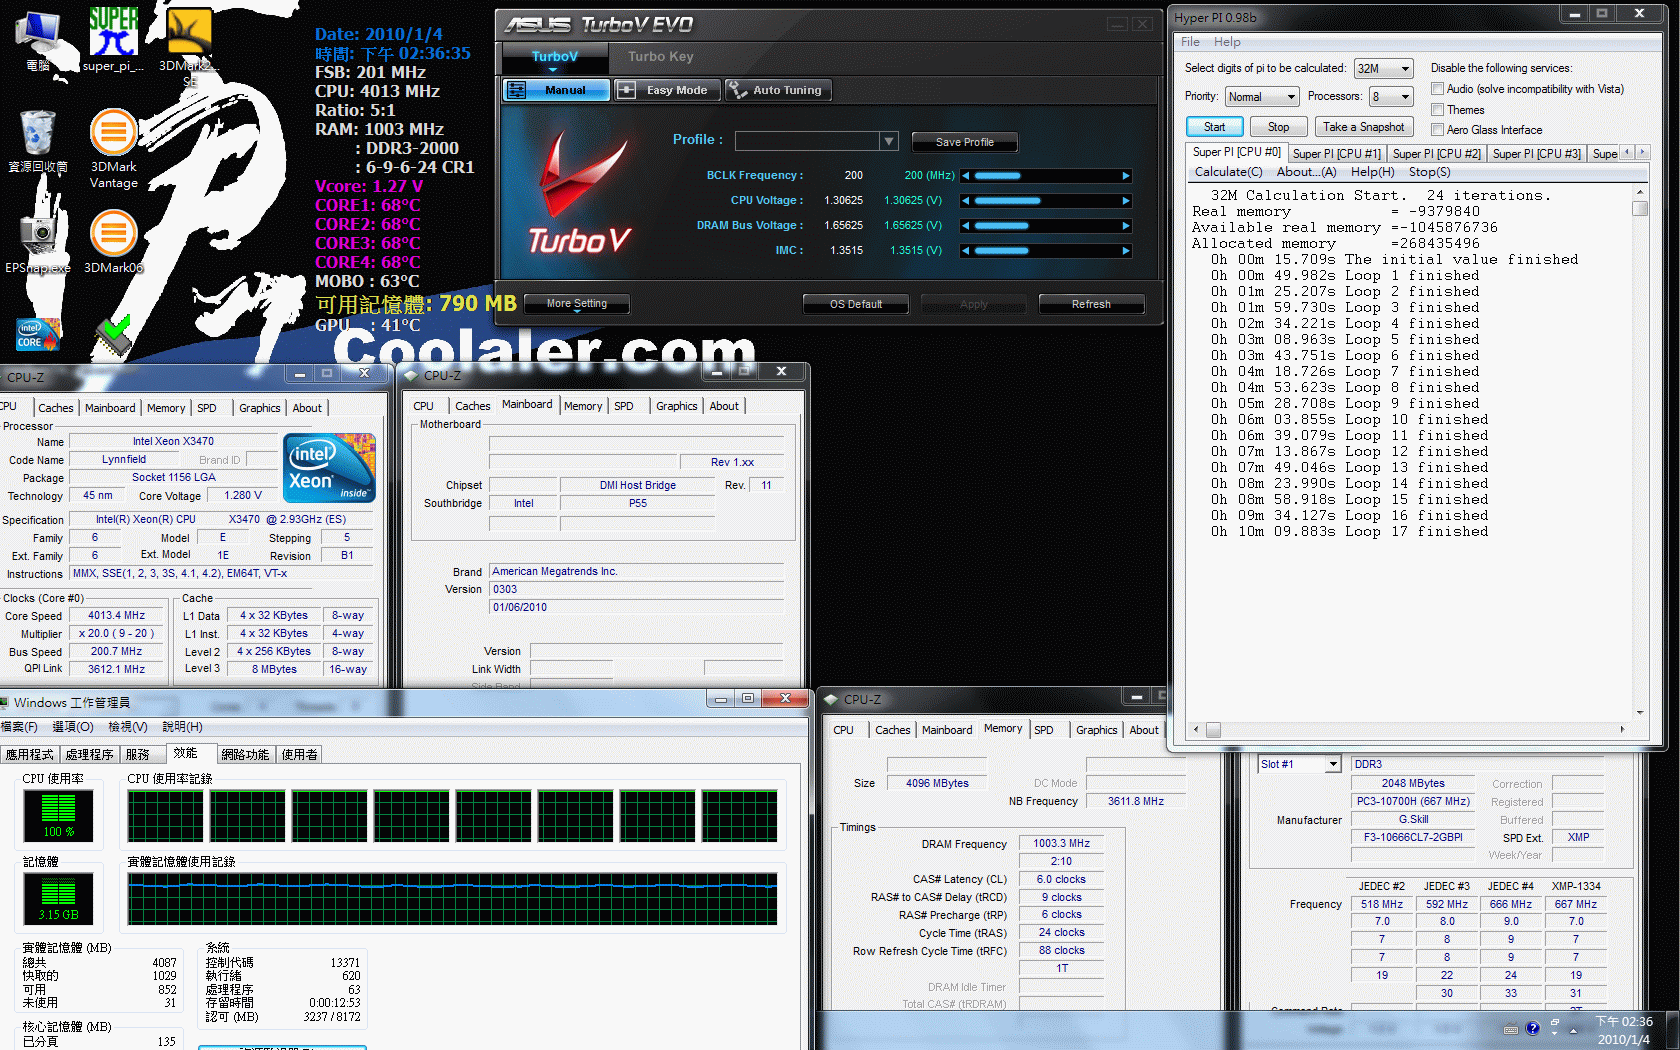Open Stop(S) menu in Super PI window
Image resolution: width=1680 pixels, height=1050 pixels.
[x=1430, y=172]
